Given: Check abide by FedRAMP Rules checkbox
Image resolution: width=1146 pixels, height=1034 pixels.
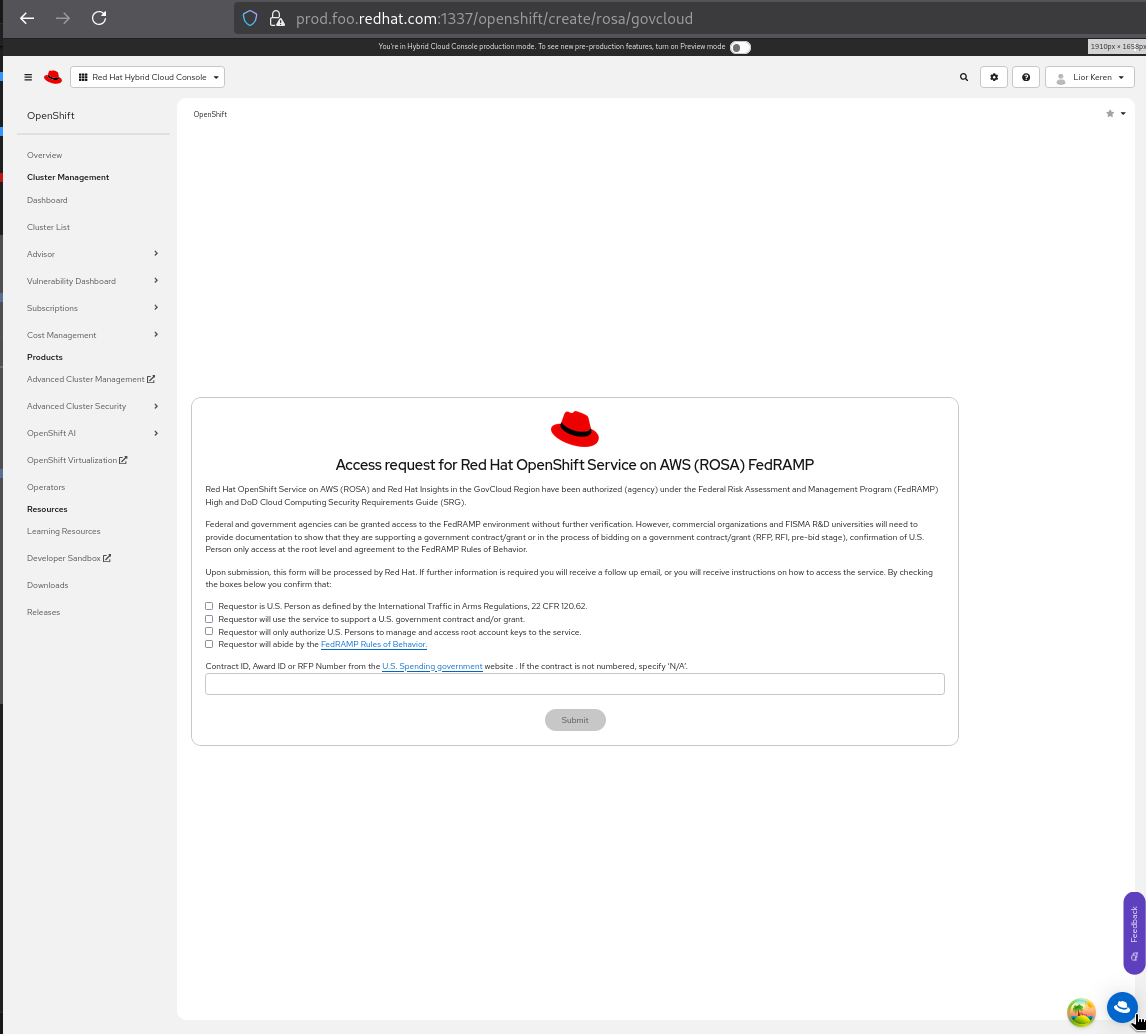Looking at the screenshot, I should click(209, 645).
